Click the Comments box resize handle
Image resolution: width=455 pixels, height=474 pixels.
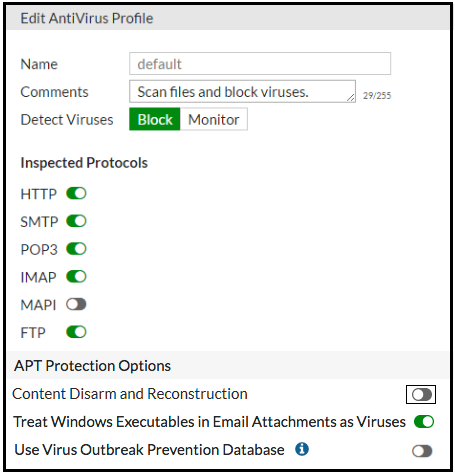[351, 98]
